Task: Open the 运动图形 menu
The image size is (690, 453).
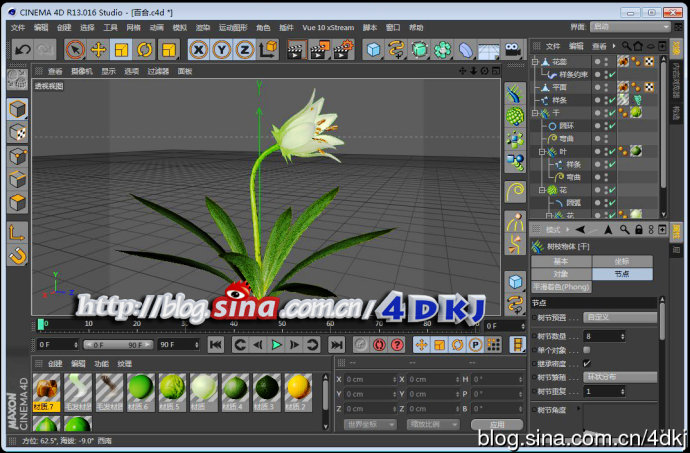Action: pyautogui.click(x=233, y=27)
